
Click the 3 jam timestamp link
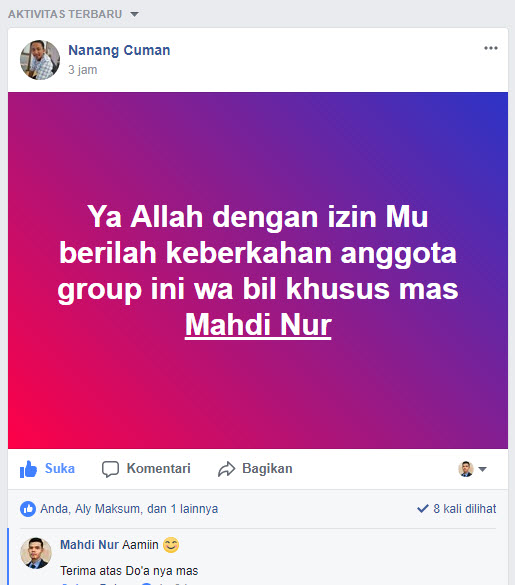point(82,70)
